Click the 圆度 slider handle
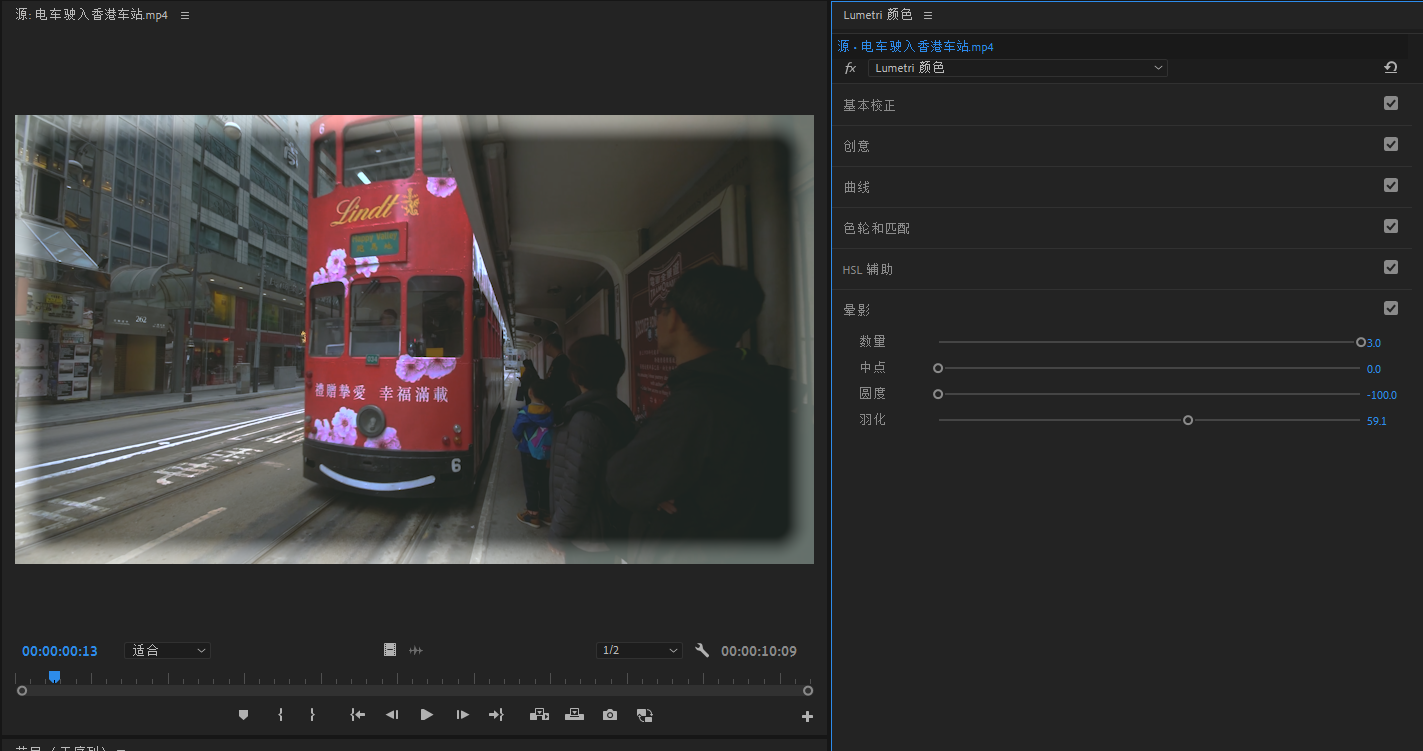Screen dimensions: 1423x751 (x=938, y=394)
